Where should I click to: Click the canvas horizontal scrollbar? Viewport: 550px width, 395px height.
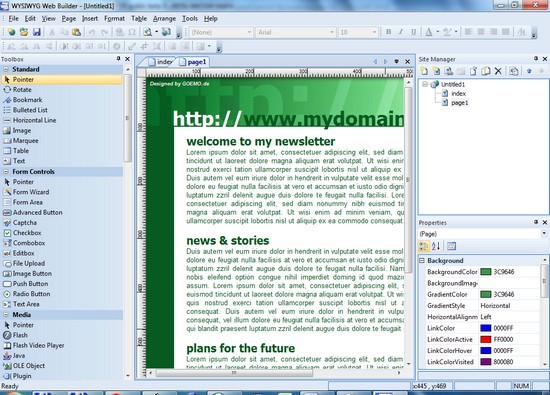pyautogui.click(x=234, y=373)
